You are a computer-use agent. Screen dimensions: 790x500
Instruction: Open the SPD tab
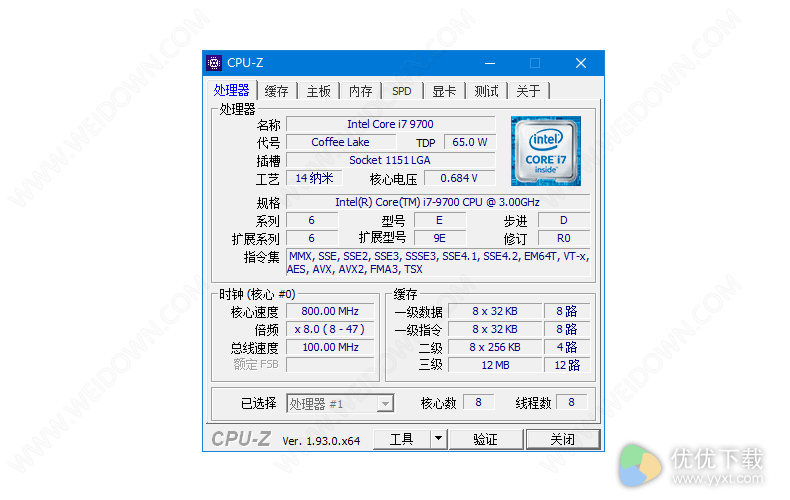pos(402,91)
